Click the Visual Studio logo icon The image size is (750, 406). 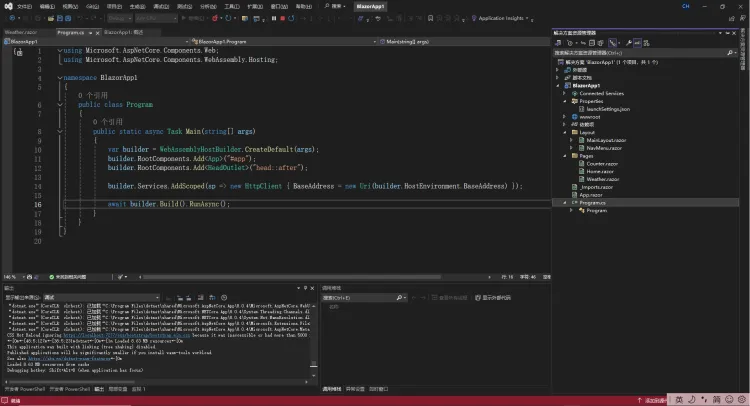tap(8, 6)
